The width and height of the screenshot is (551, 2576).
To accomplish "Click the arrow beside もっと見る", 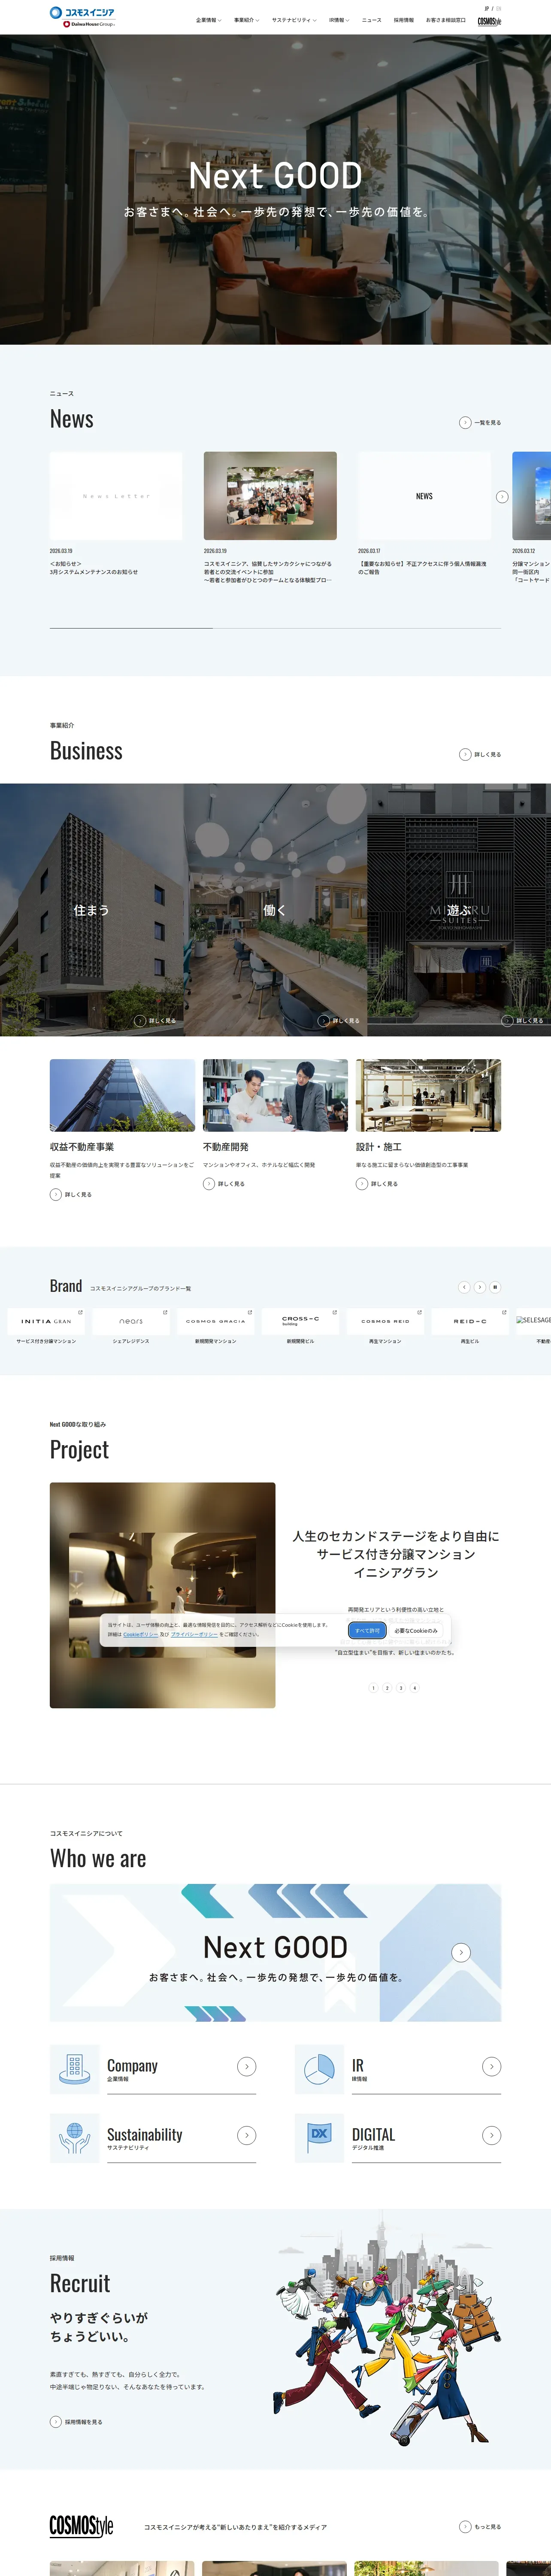I will click(465, 2527).
